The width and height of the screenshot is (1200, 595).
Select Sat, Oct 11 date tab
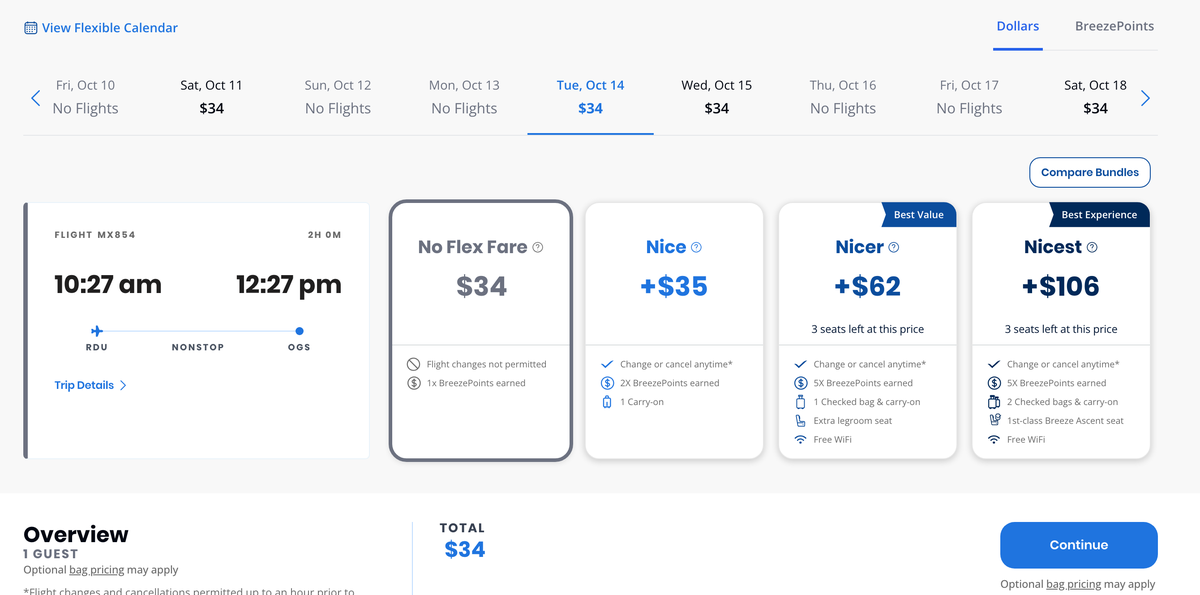[211, 97]
